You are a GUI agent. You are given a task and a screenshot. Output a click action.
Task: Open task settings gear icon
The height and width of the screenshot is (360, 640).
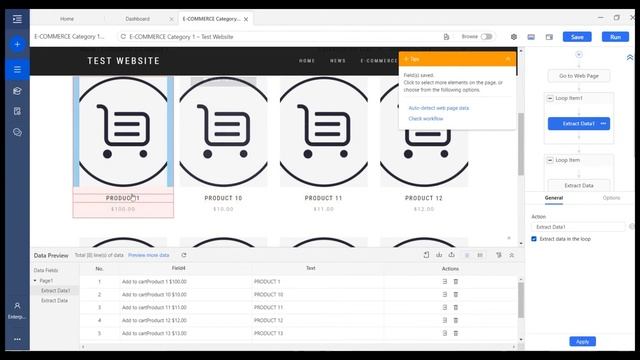(x=514, y=37)
